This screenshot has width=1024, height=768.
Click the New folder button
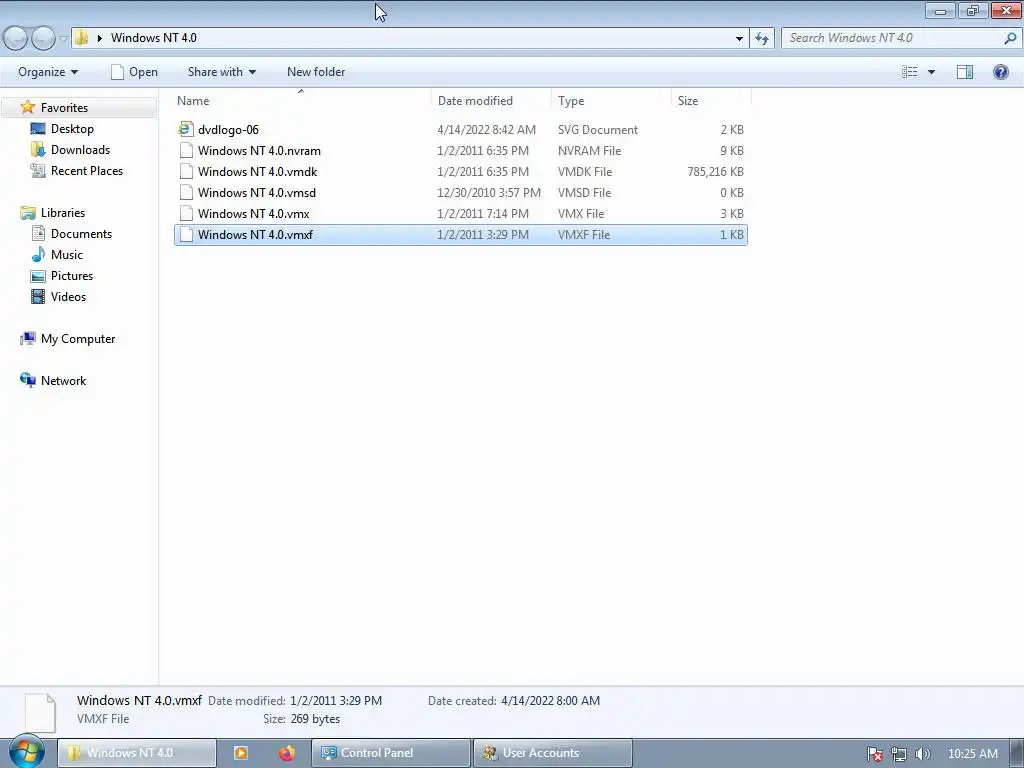pyautogui.click(x=316, y=72)
